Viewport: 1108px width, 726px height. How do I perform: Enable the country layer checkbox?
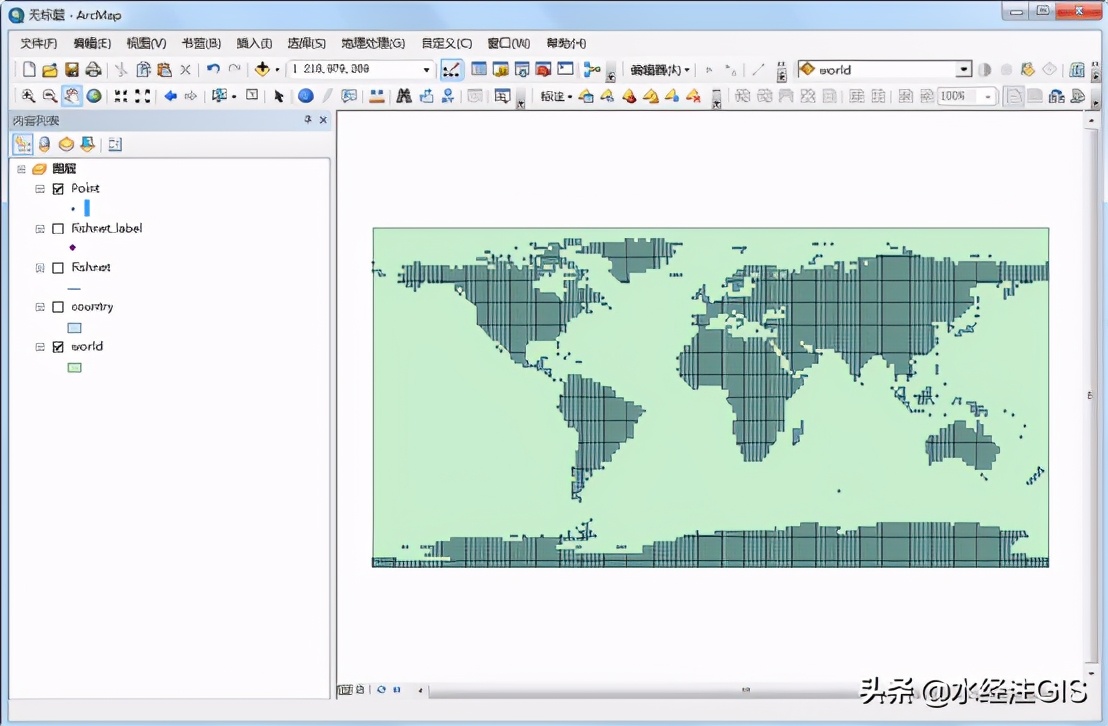tap(58, 307)
